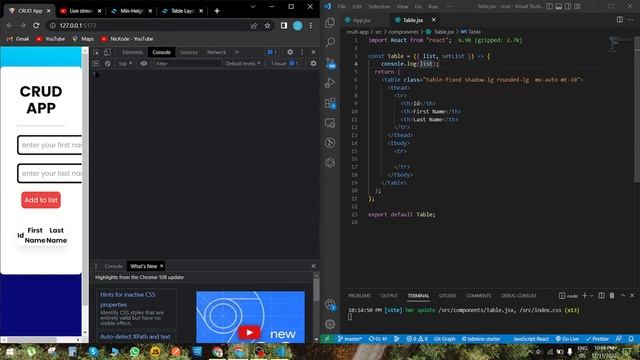
Task: Open the YouTube bookmark
Action: (x=51, y=39)
